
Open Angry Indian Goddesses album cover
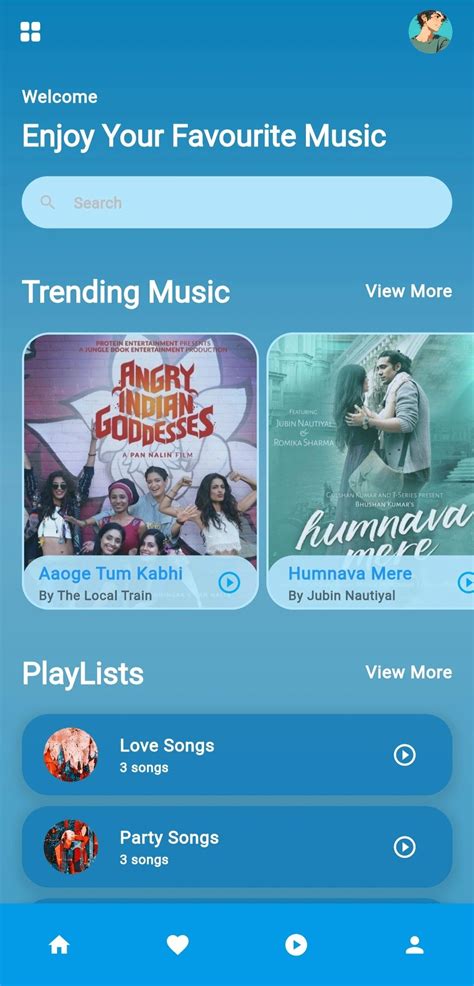[140, 444]
